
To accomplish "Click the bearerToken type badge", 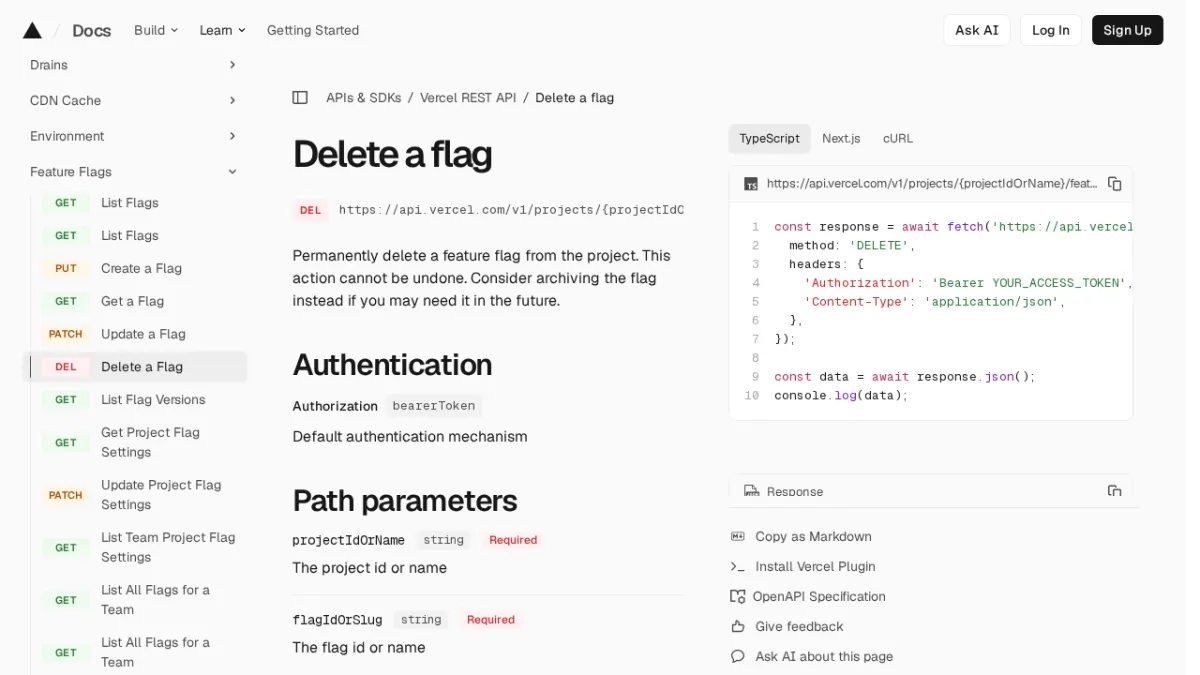I will point(433,406).
